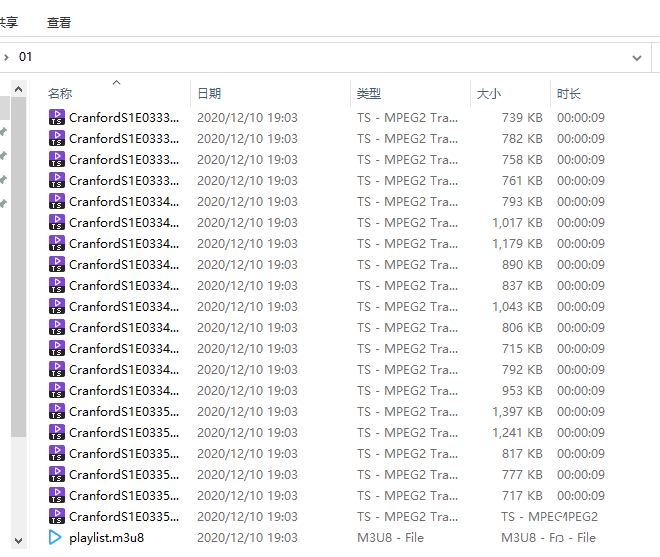Select the TS icon of the 782 KB file
This screenshot has width=660, height=557.
coord(57,139)
